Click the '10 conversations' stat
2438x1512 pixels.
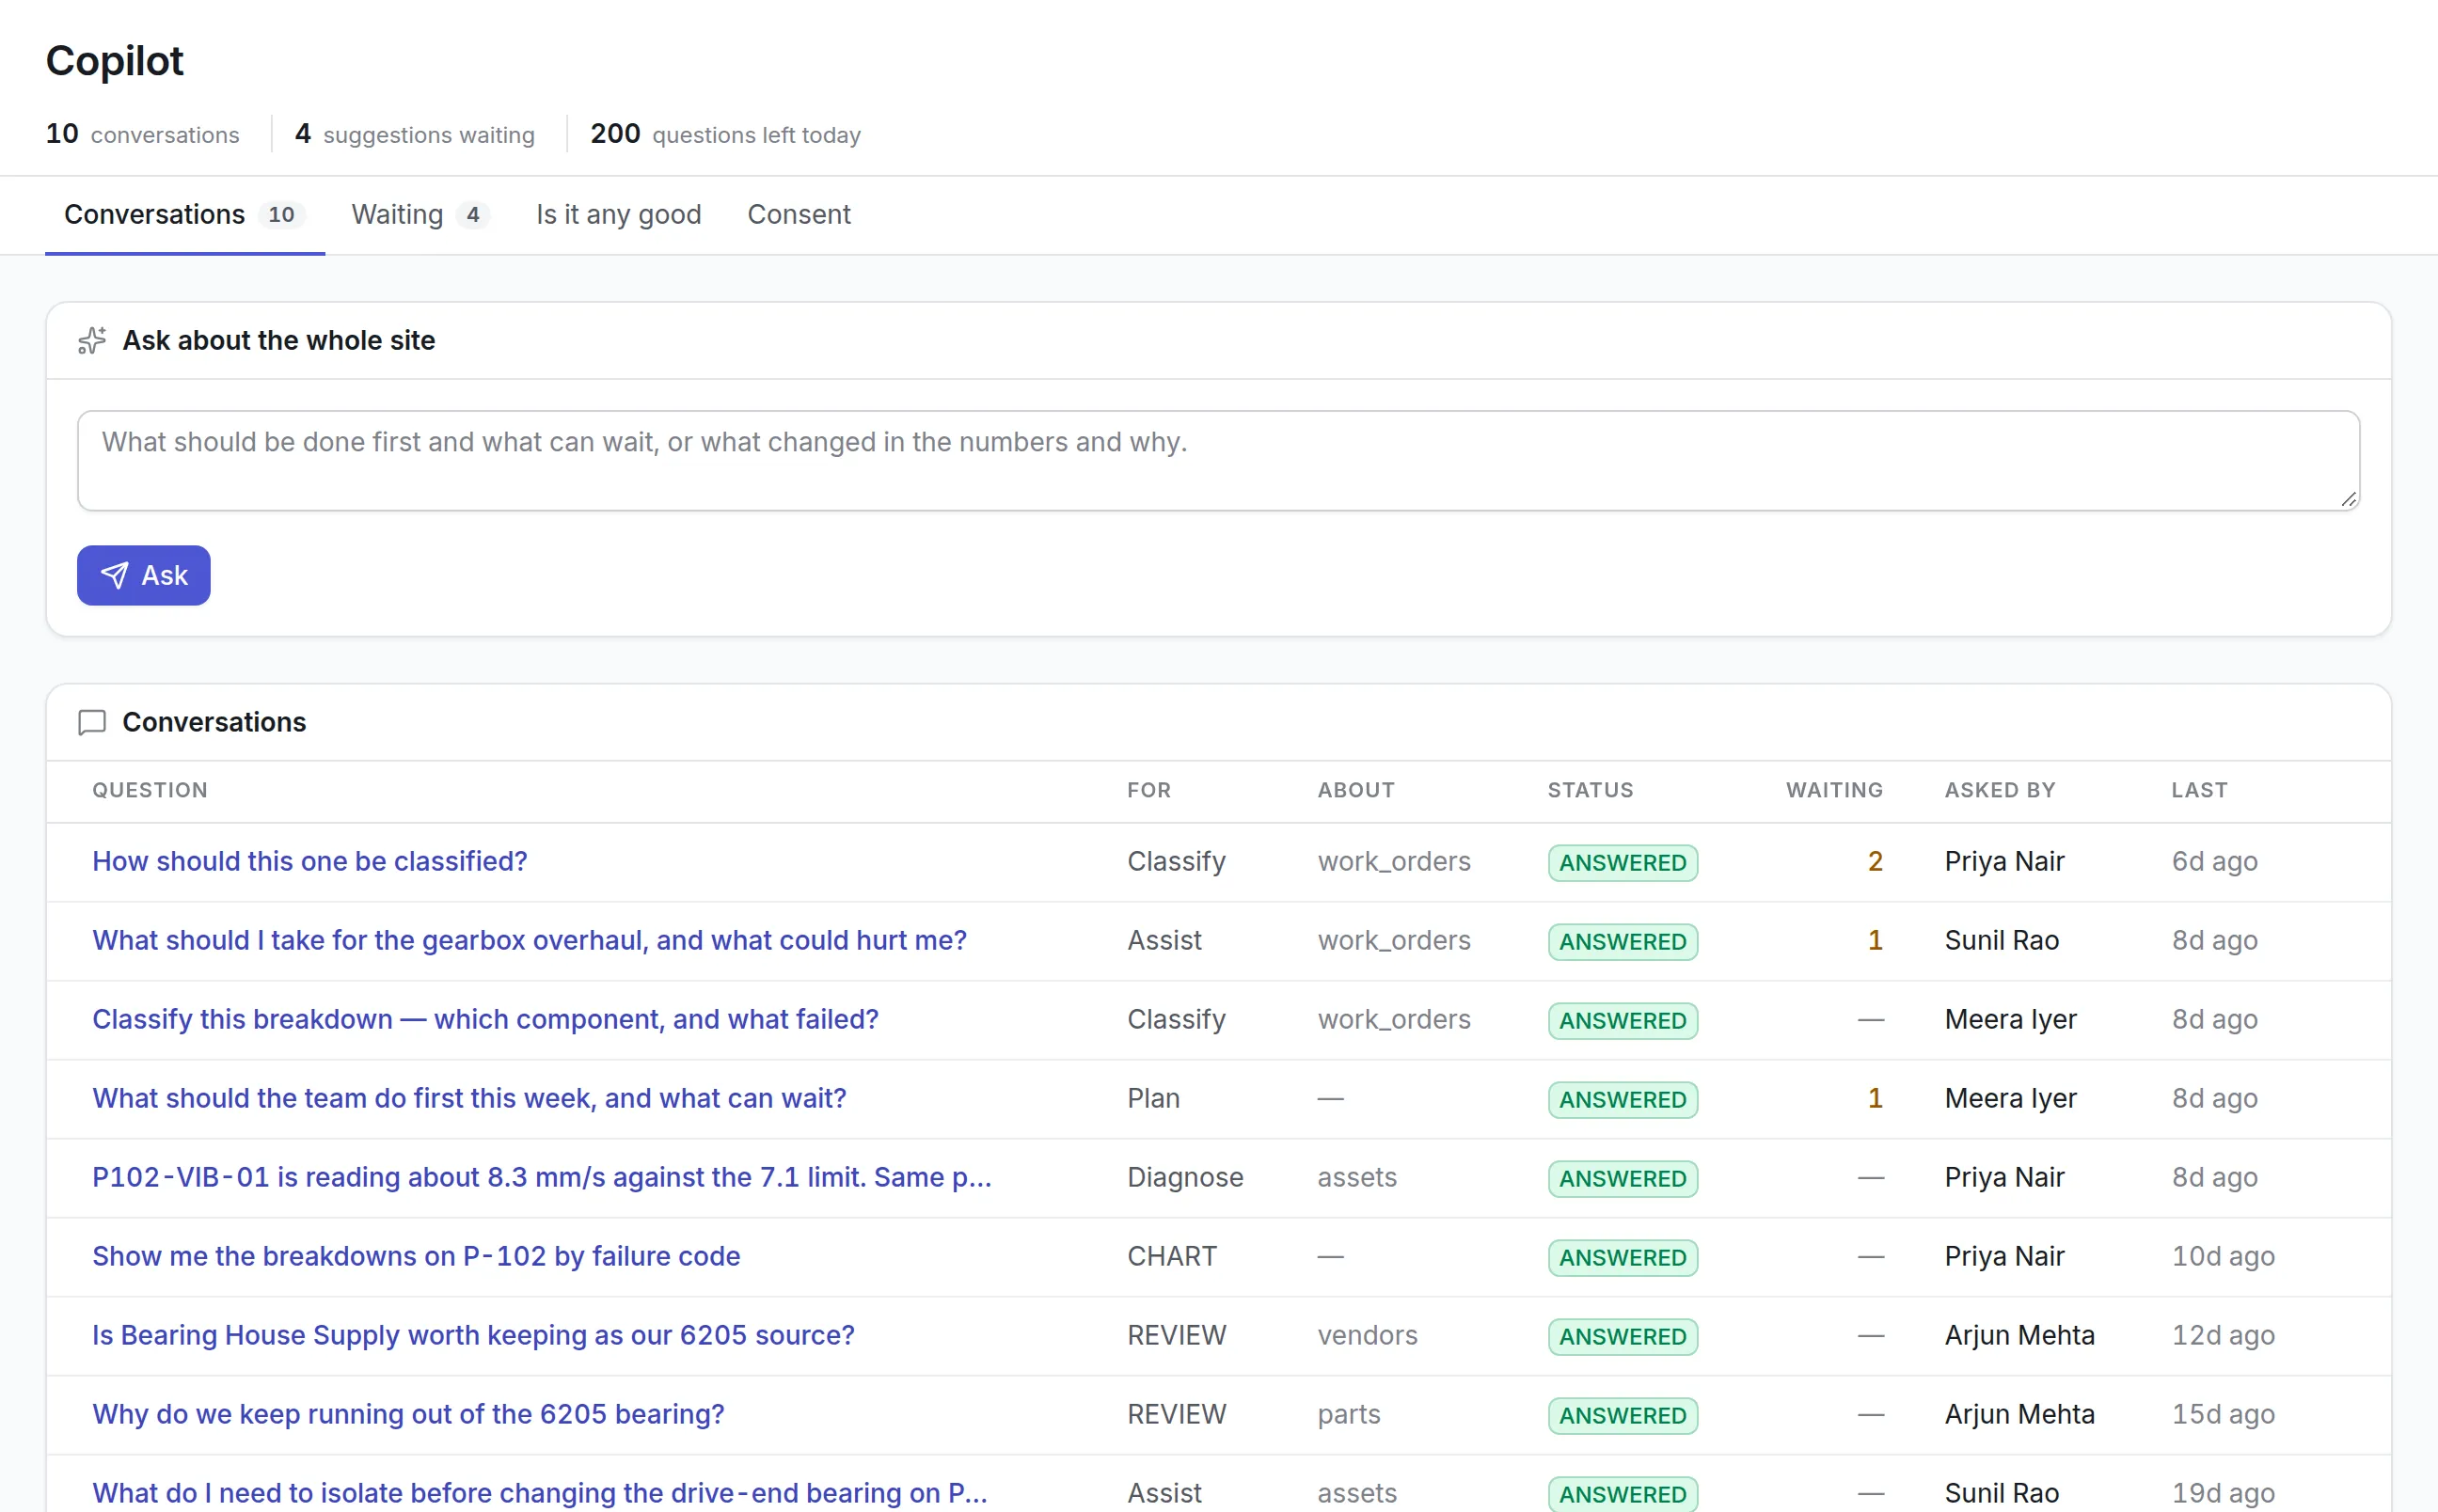[x=142, y=134]
